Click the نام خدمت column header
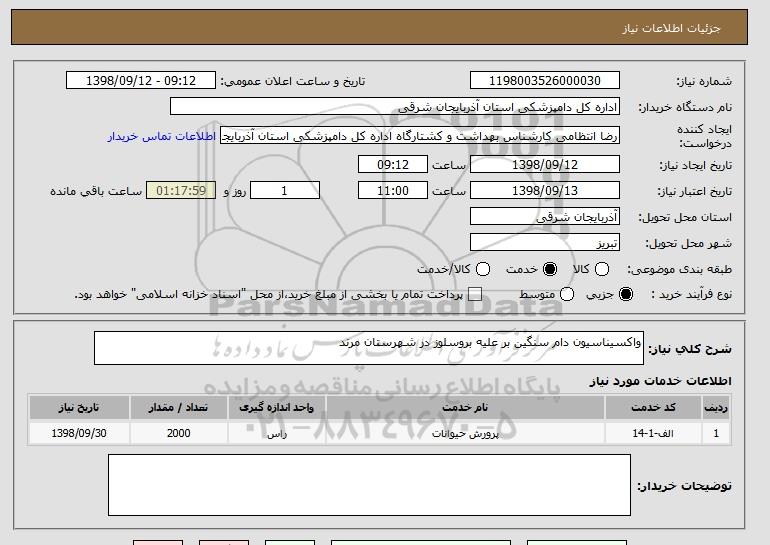 click(x=465, y=408)
